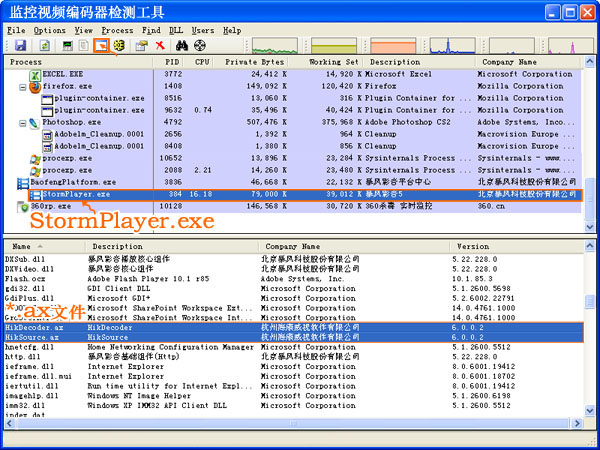Sort processes by the CPU column header

click(x=203, y=62)
